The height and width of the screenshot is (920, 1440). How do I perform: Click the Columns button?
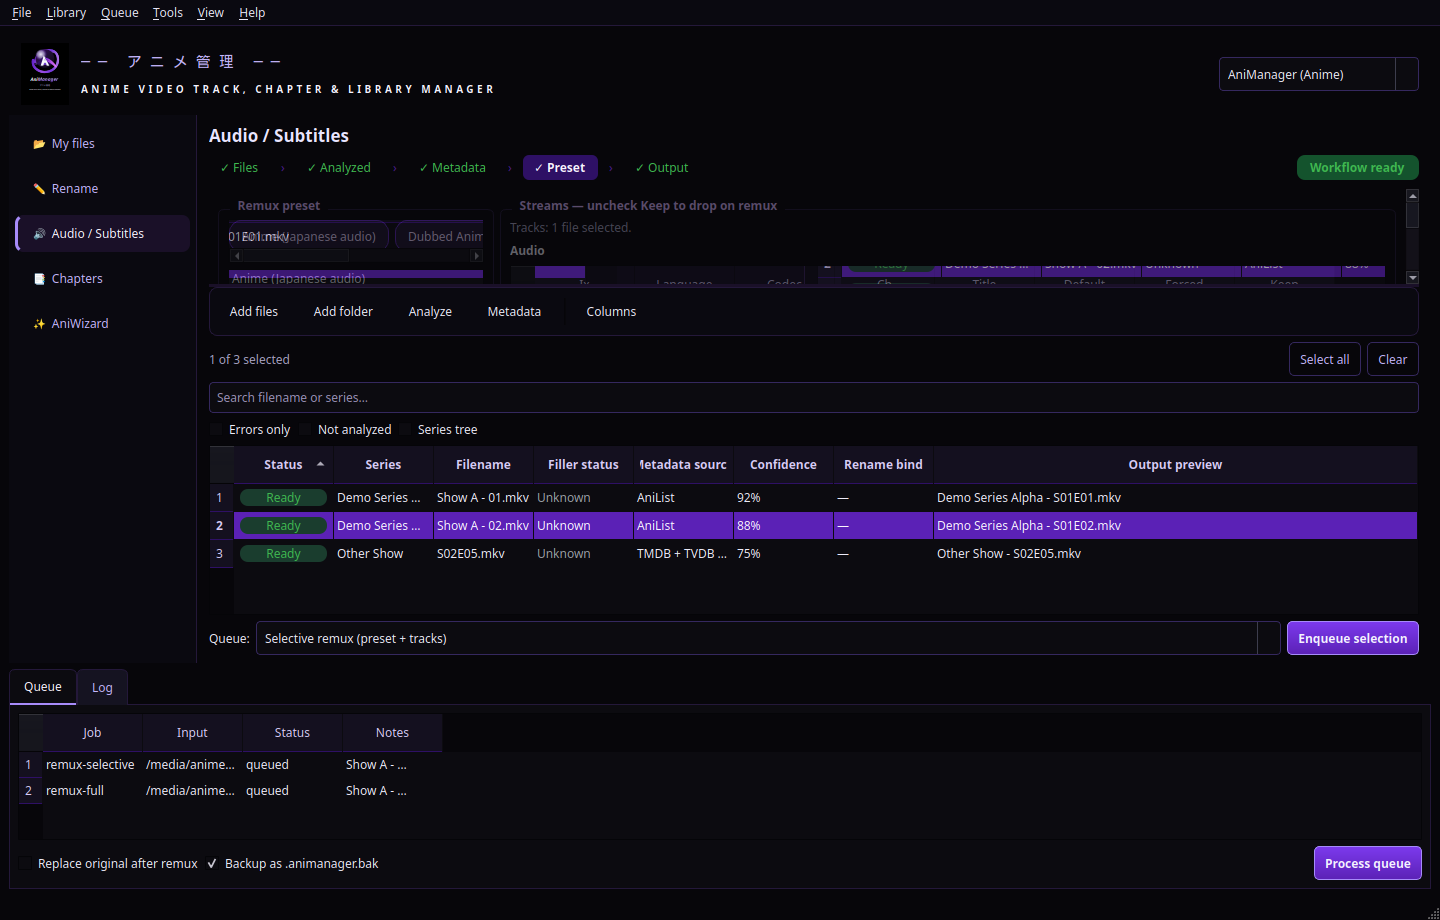click(x=611, y=312)
